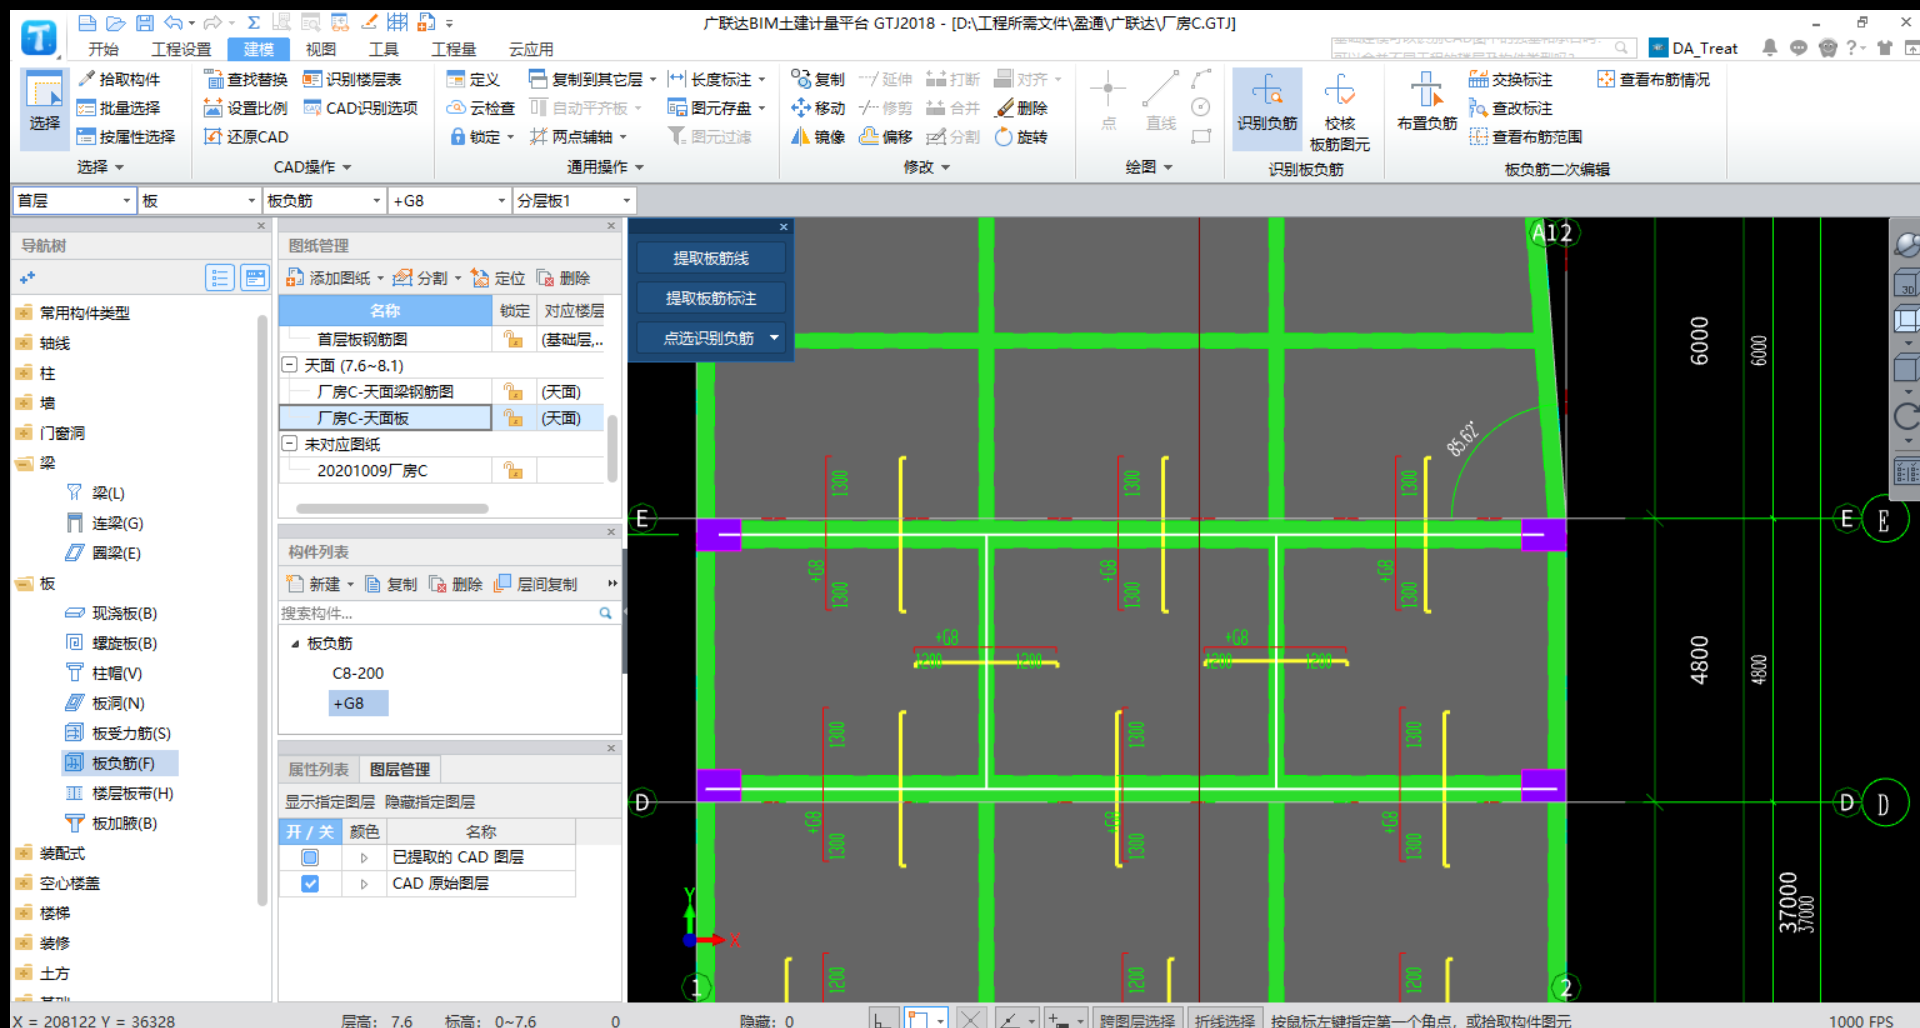The height and width of the screenshot is (1028, 1920).
Task: Open the 点选识别负筋 dropdown arrow
Action: coord(774,338)
